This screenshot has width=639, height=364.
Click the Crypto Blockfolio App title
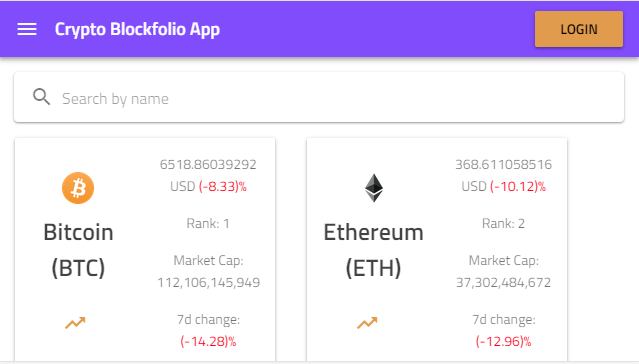(137, 29)
